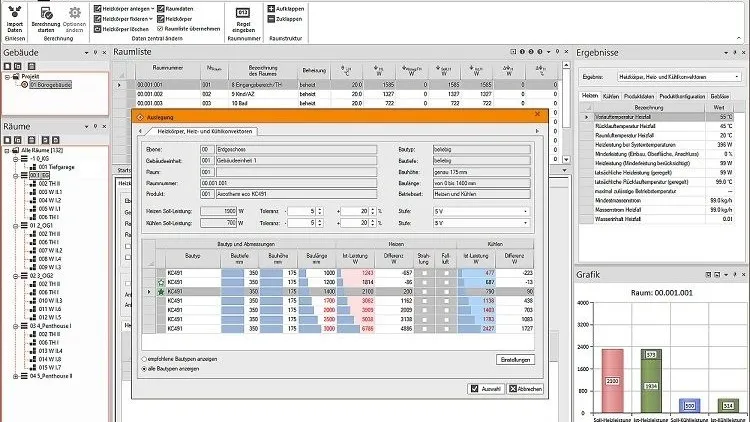The height and width of the screenshot is (422, 750).
Task: Toggle Falluft checkbox in 1000 mm row
Action: point(446,273)
